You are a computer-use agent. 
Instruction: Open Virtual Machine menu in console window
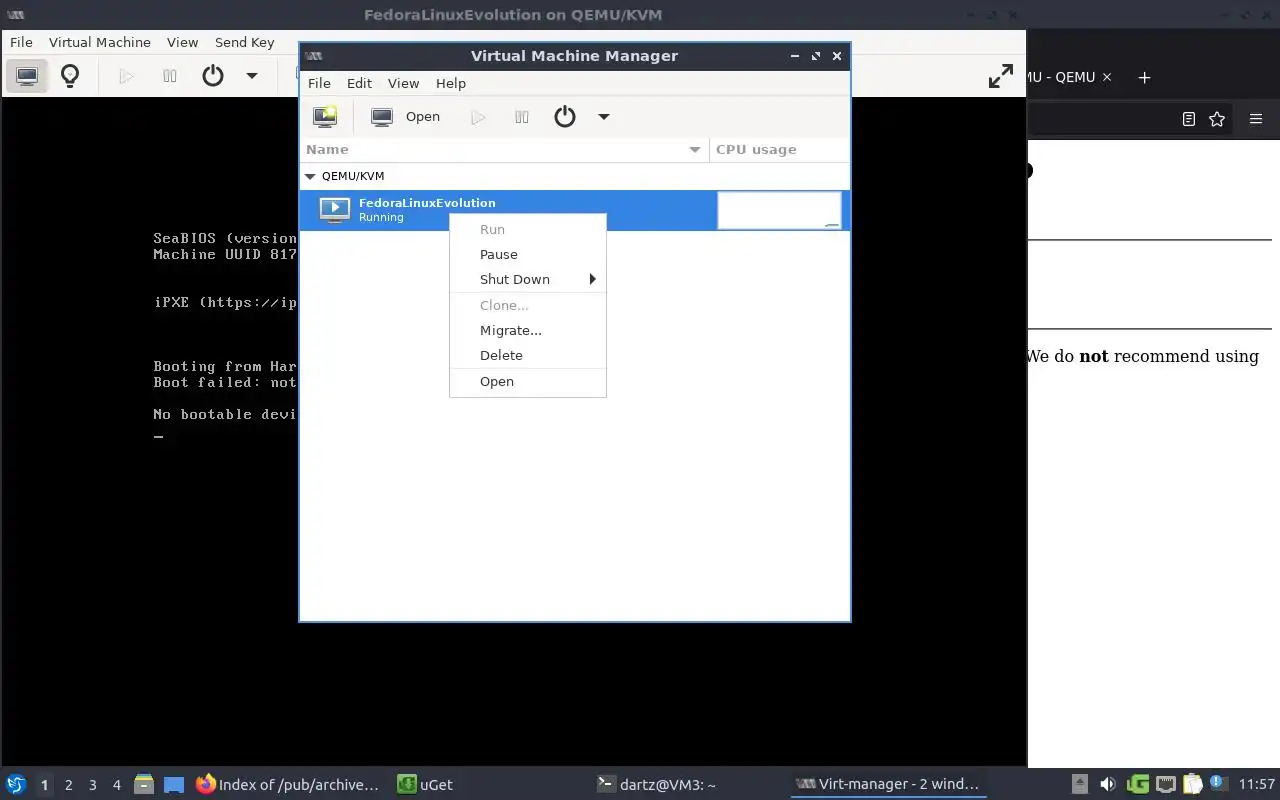[x=100, y=42]
